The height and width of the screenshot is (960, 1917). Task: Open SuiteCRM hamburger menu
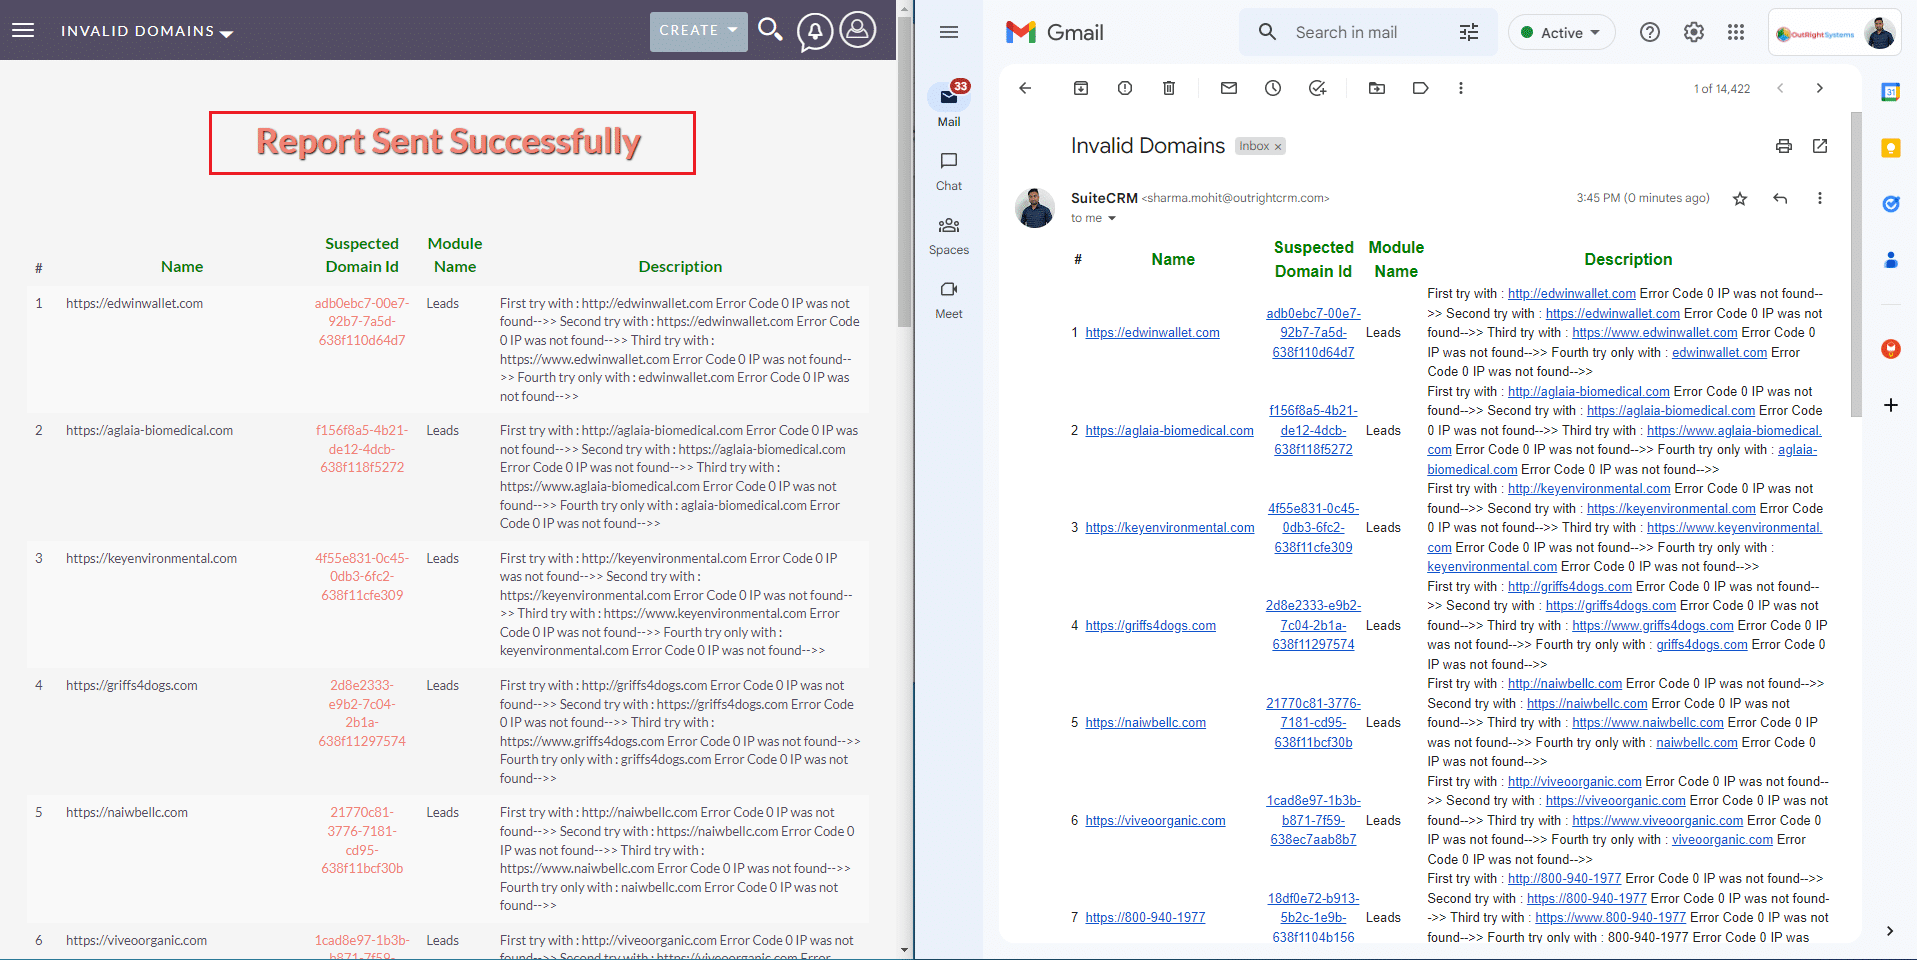point(23,30)
